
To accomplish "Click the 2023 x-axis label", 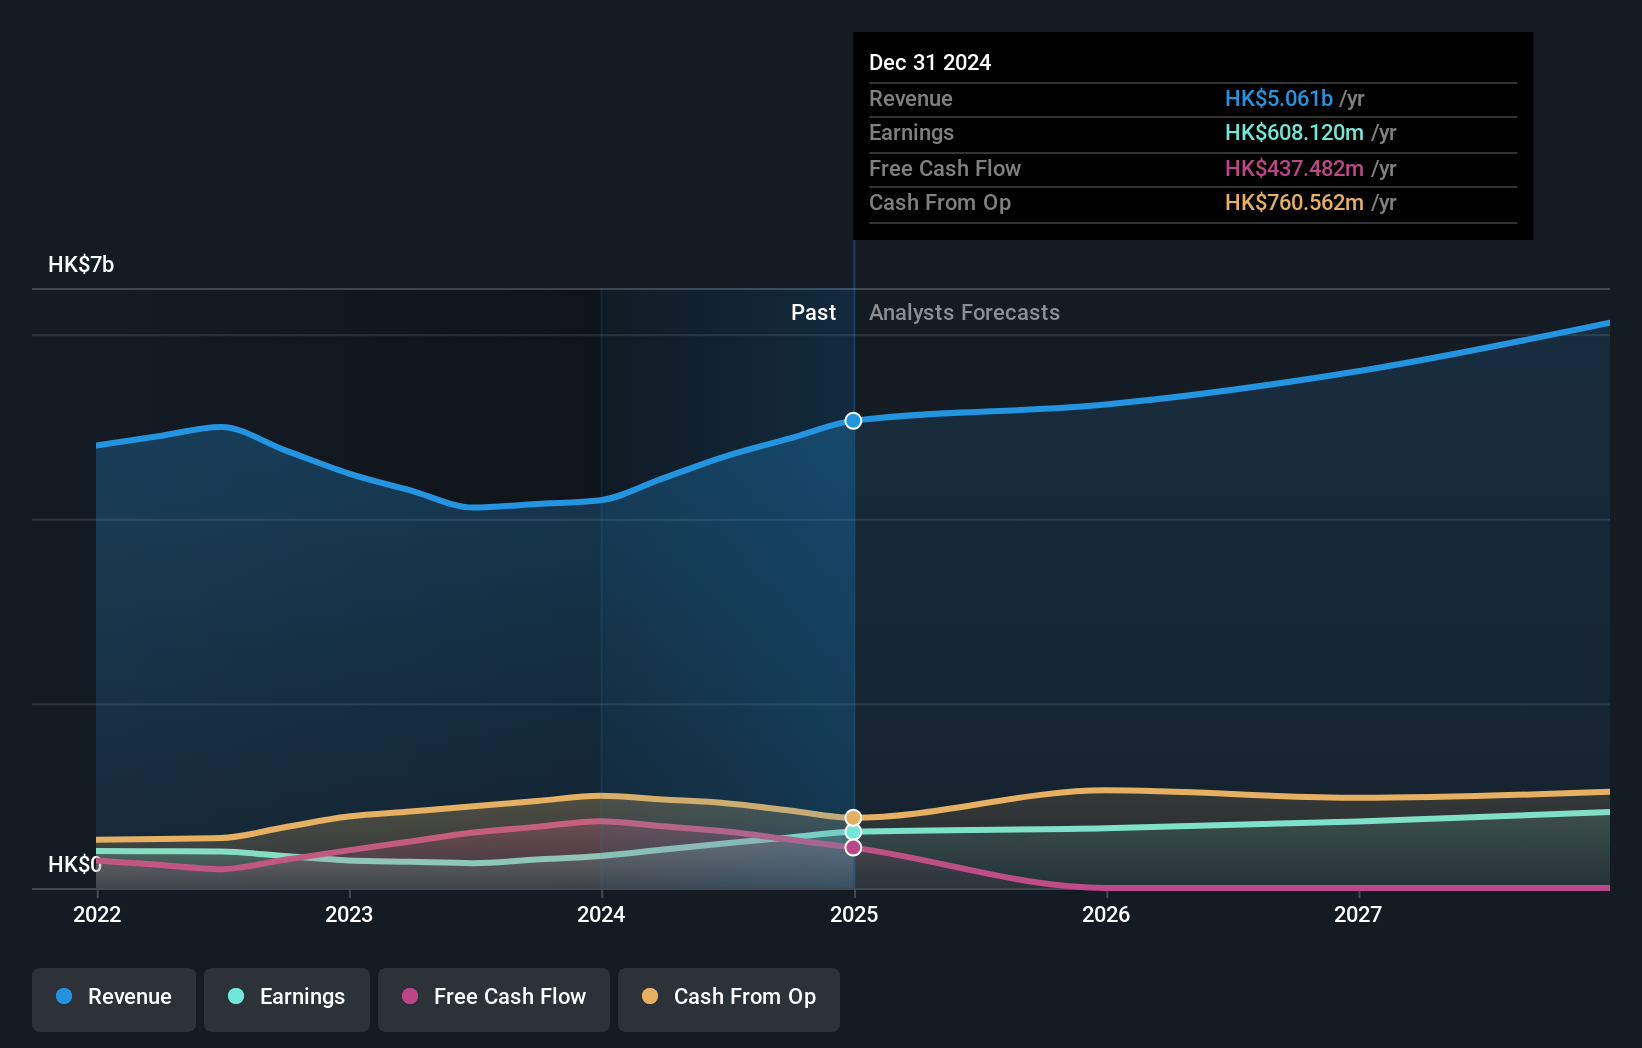I will (x=349, y=914).
